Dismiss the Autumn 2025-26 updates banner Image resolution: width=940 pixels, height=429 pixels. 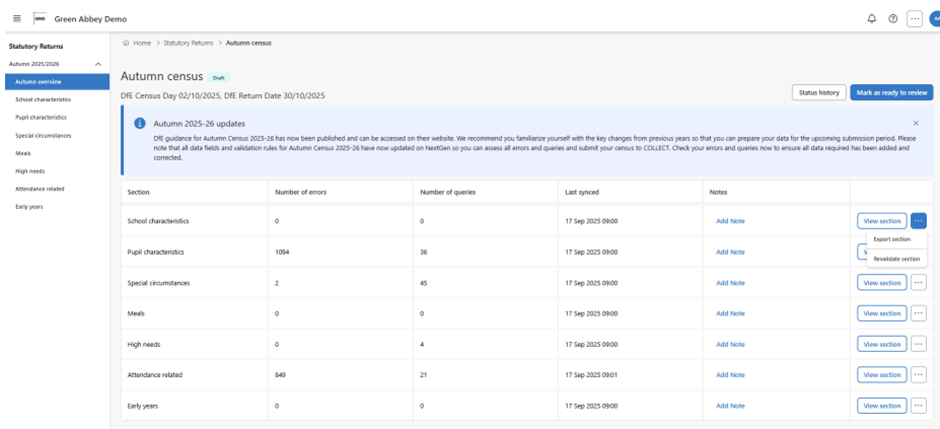(x=915, y=123)
